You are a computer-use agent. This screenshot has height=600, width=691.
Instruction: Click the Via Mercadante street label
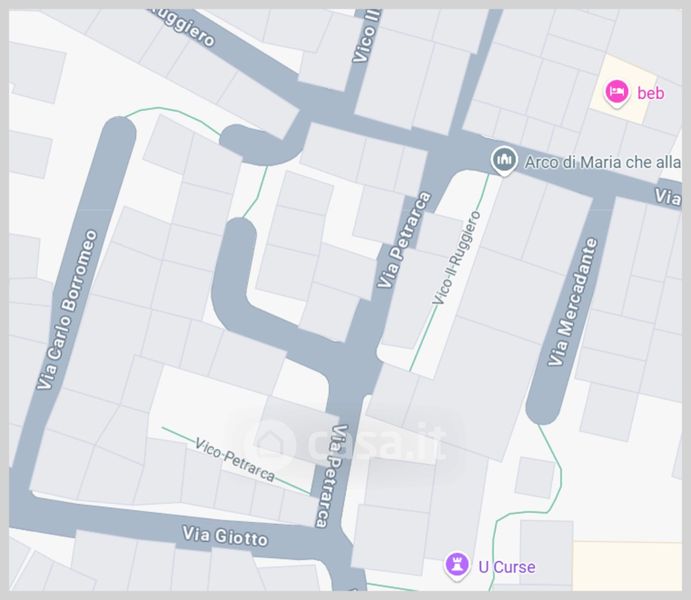click(x=572, y=302)
